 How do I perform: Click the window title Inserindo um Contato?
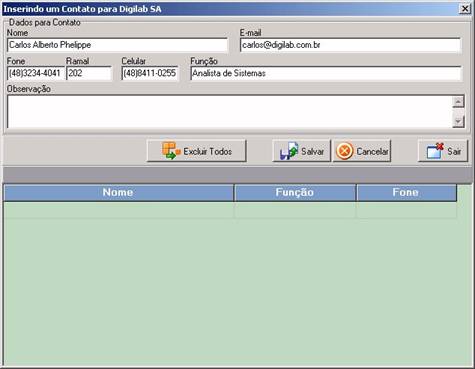point(82,9)
